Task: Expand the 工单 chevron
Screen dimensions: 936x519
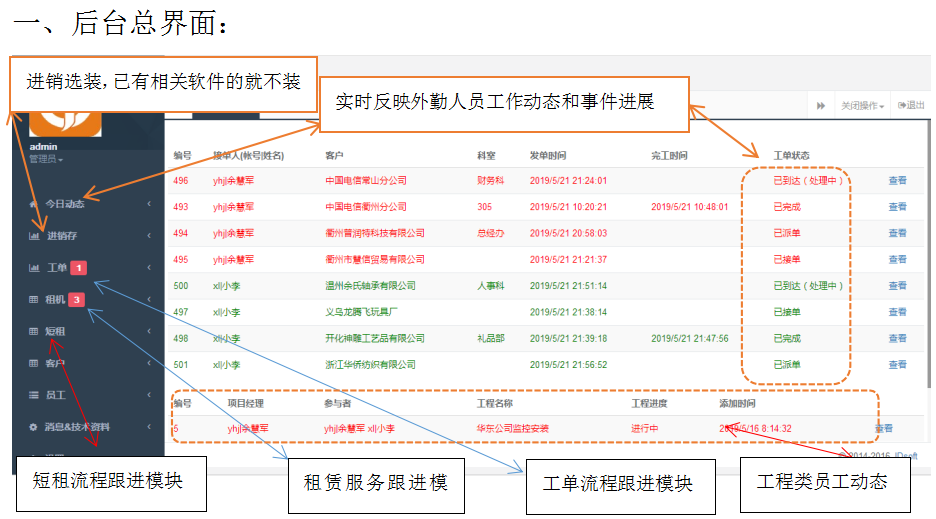Action: [x=149, y=268]
